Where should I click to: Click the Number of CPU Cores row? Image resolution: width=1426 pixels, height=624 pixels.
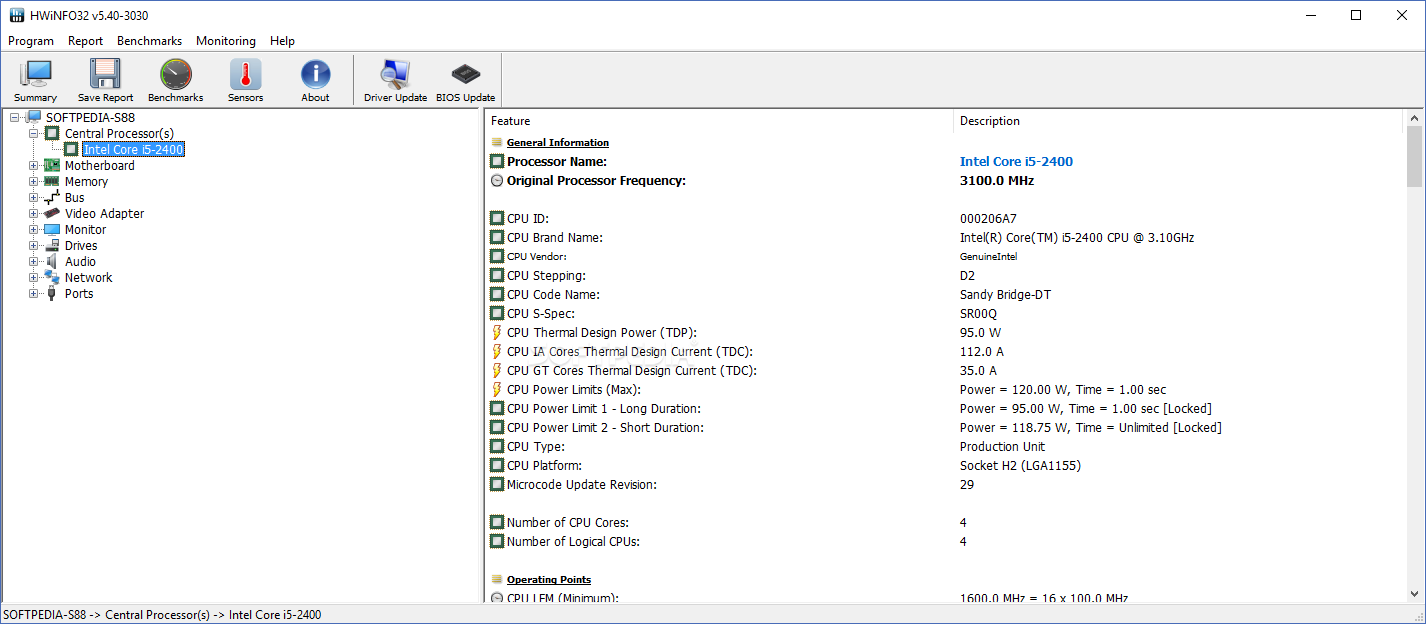(945, 522)
